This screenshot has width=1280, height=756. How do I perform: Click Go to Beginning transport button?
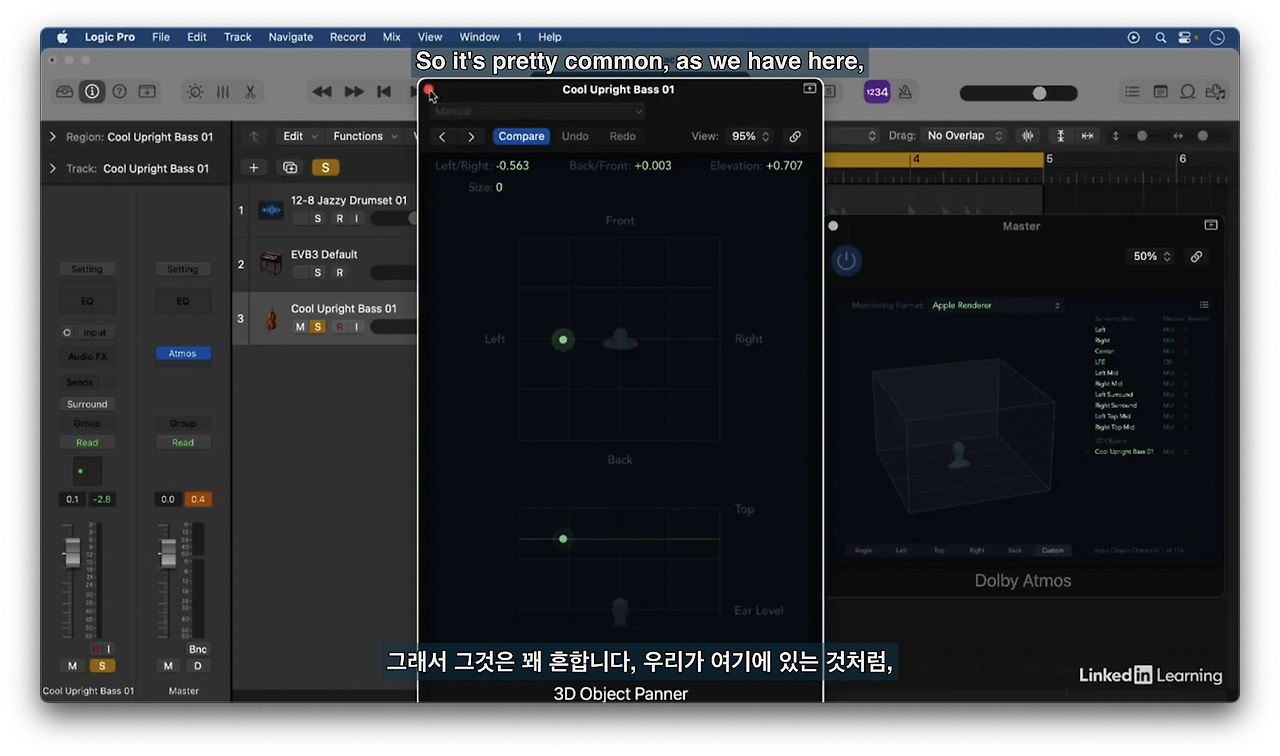384,91
